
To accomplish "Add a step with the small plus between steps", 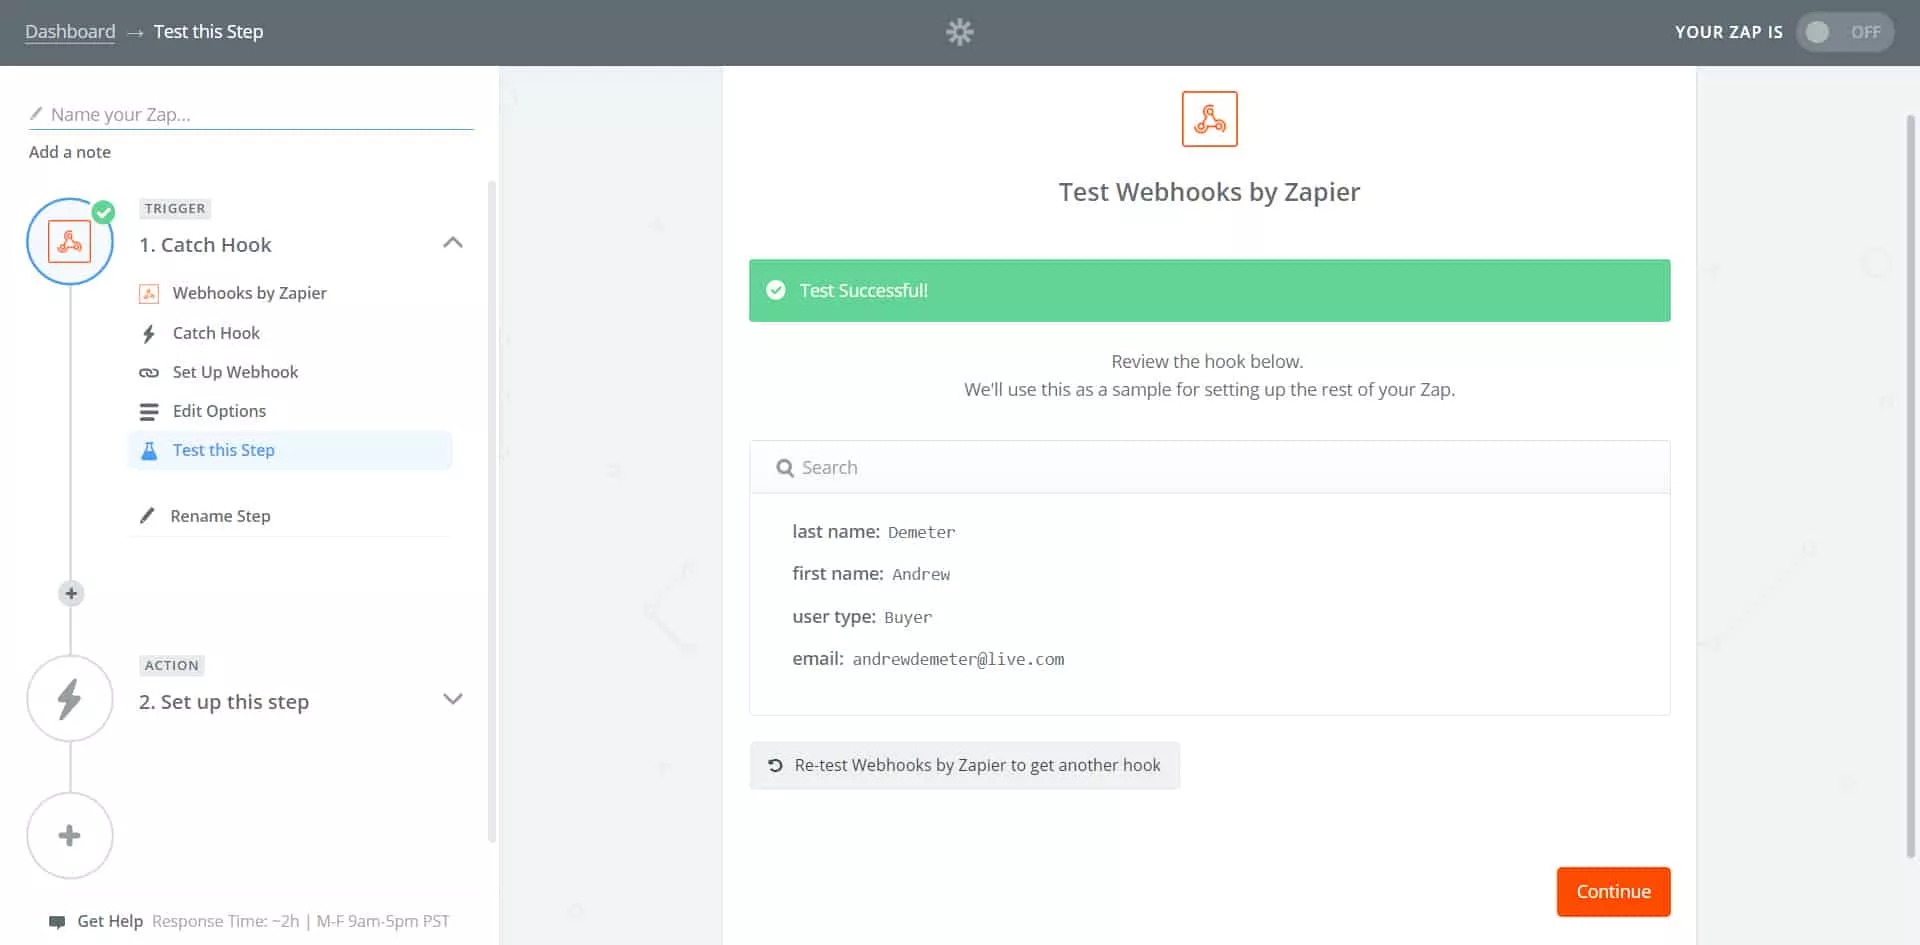I will click(x=71, y=593).
